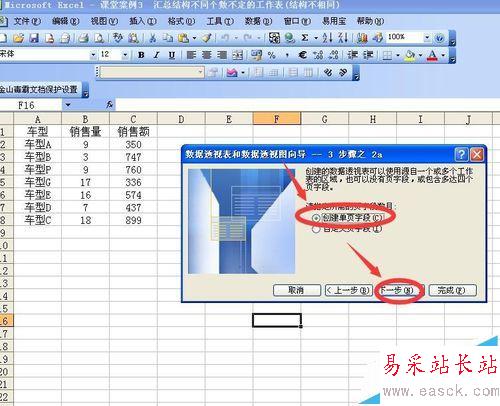
Task: Copy selection using the copy icon
Action: click(x=168, y=38)
